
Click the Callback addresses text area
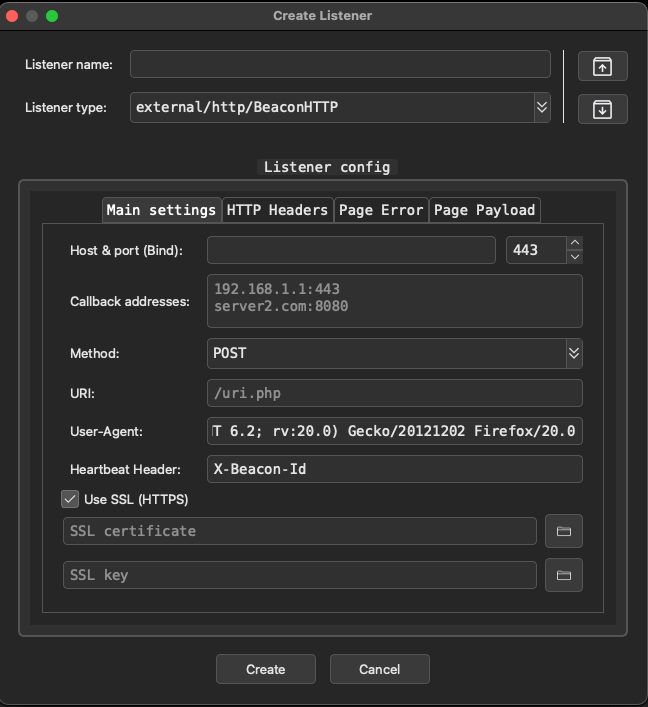pyautogui.click(x=395, y=301)
